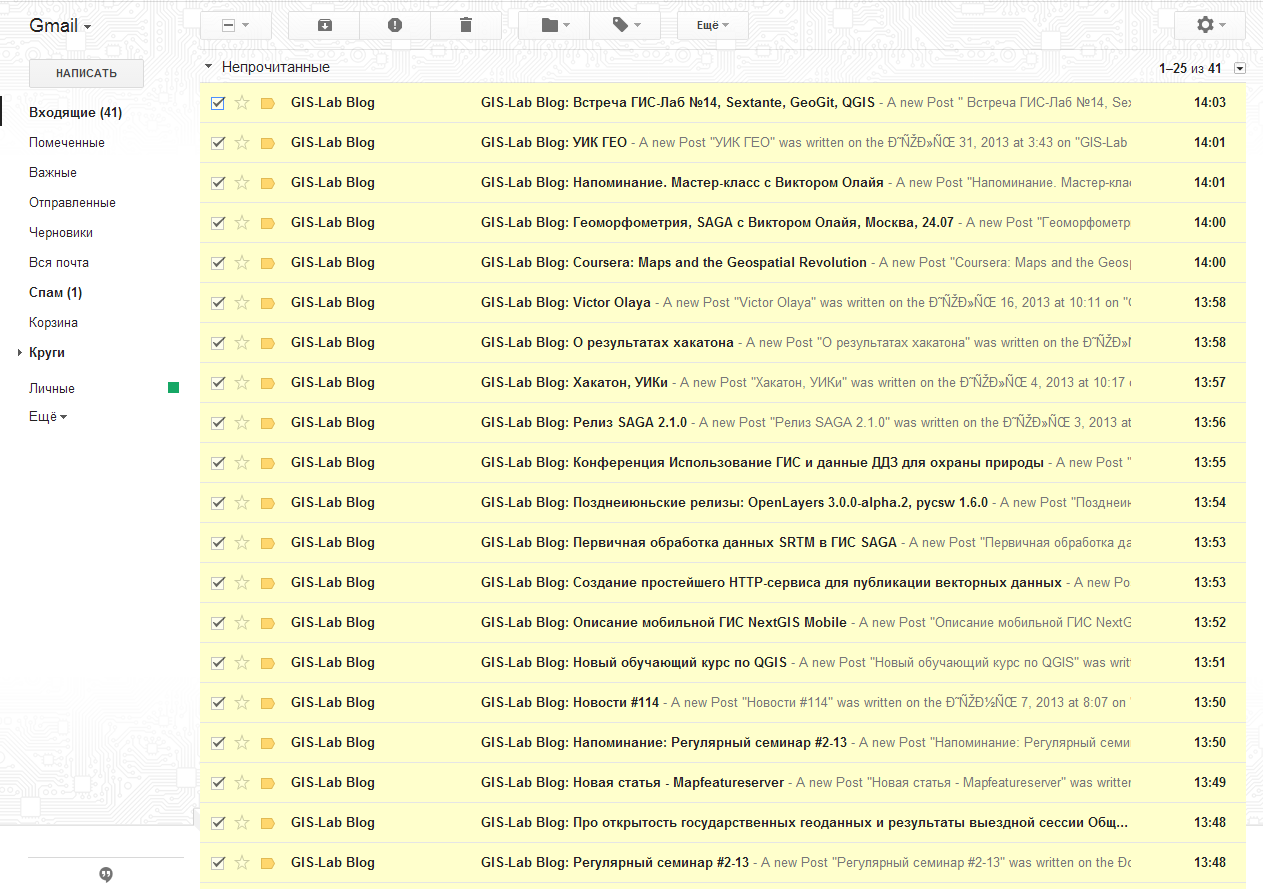
Task: Open the Важные folder
Action: coord(53,173)
